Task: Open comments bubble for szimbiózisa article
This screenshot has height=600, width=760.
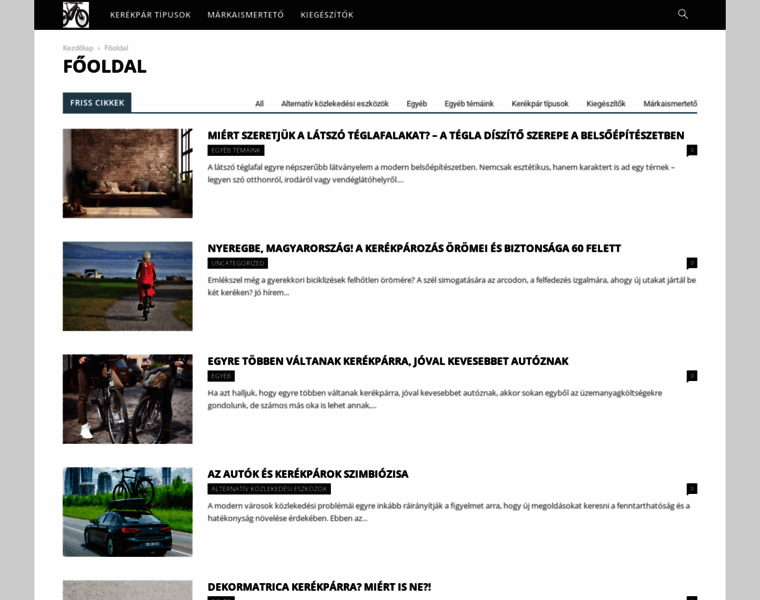Action: pos(692,489)
